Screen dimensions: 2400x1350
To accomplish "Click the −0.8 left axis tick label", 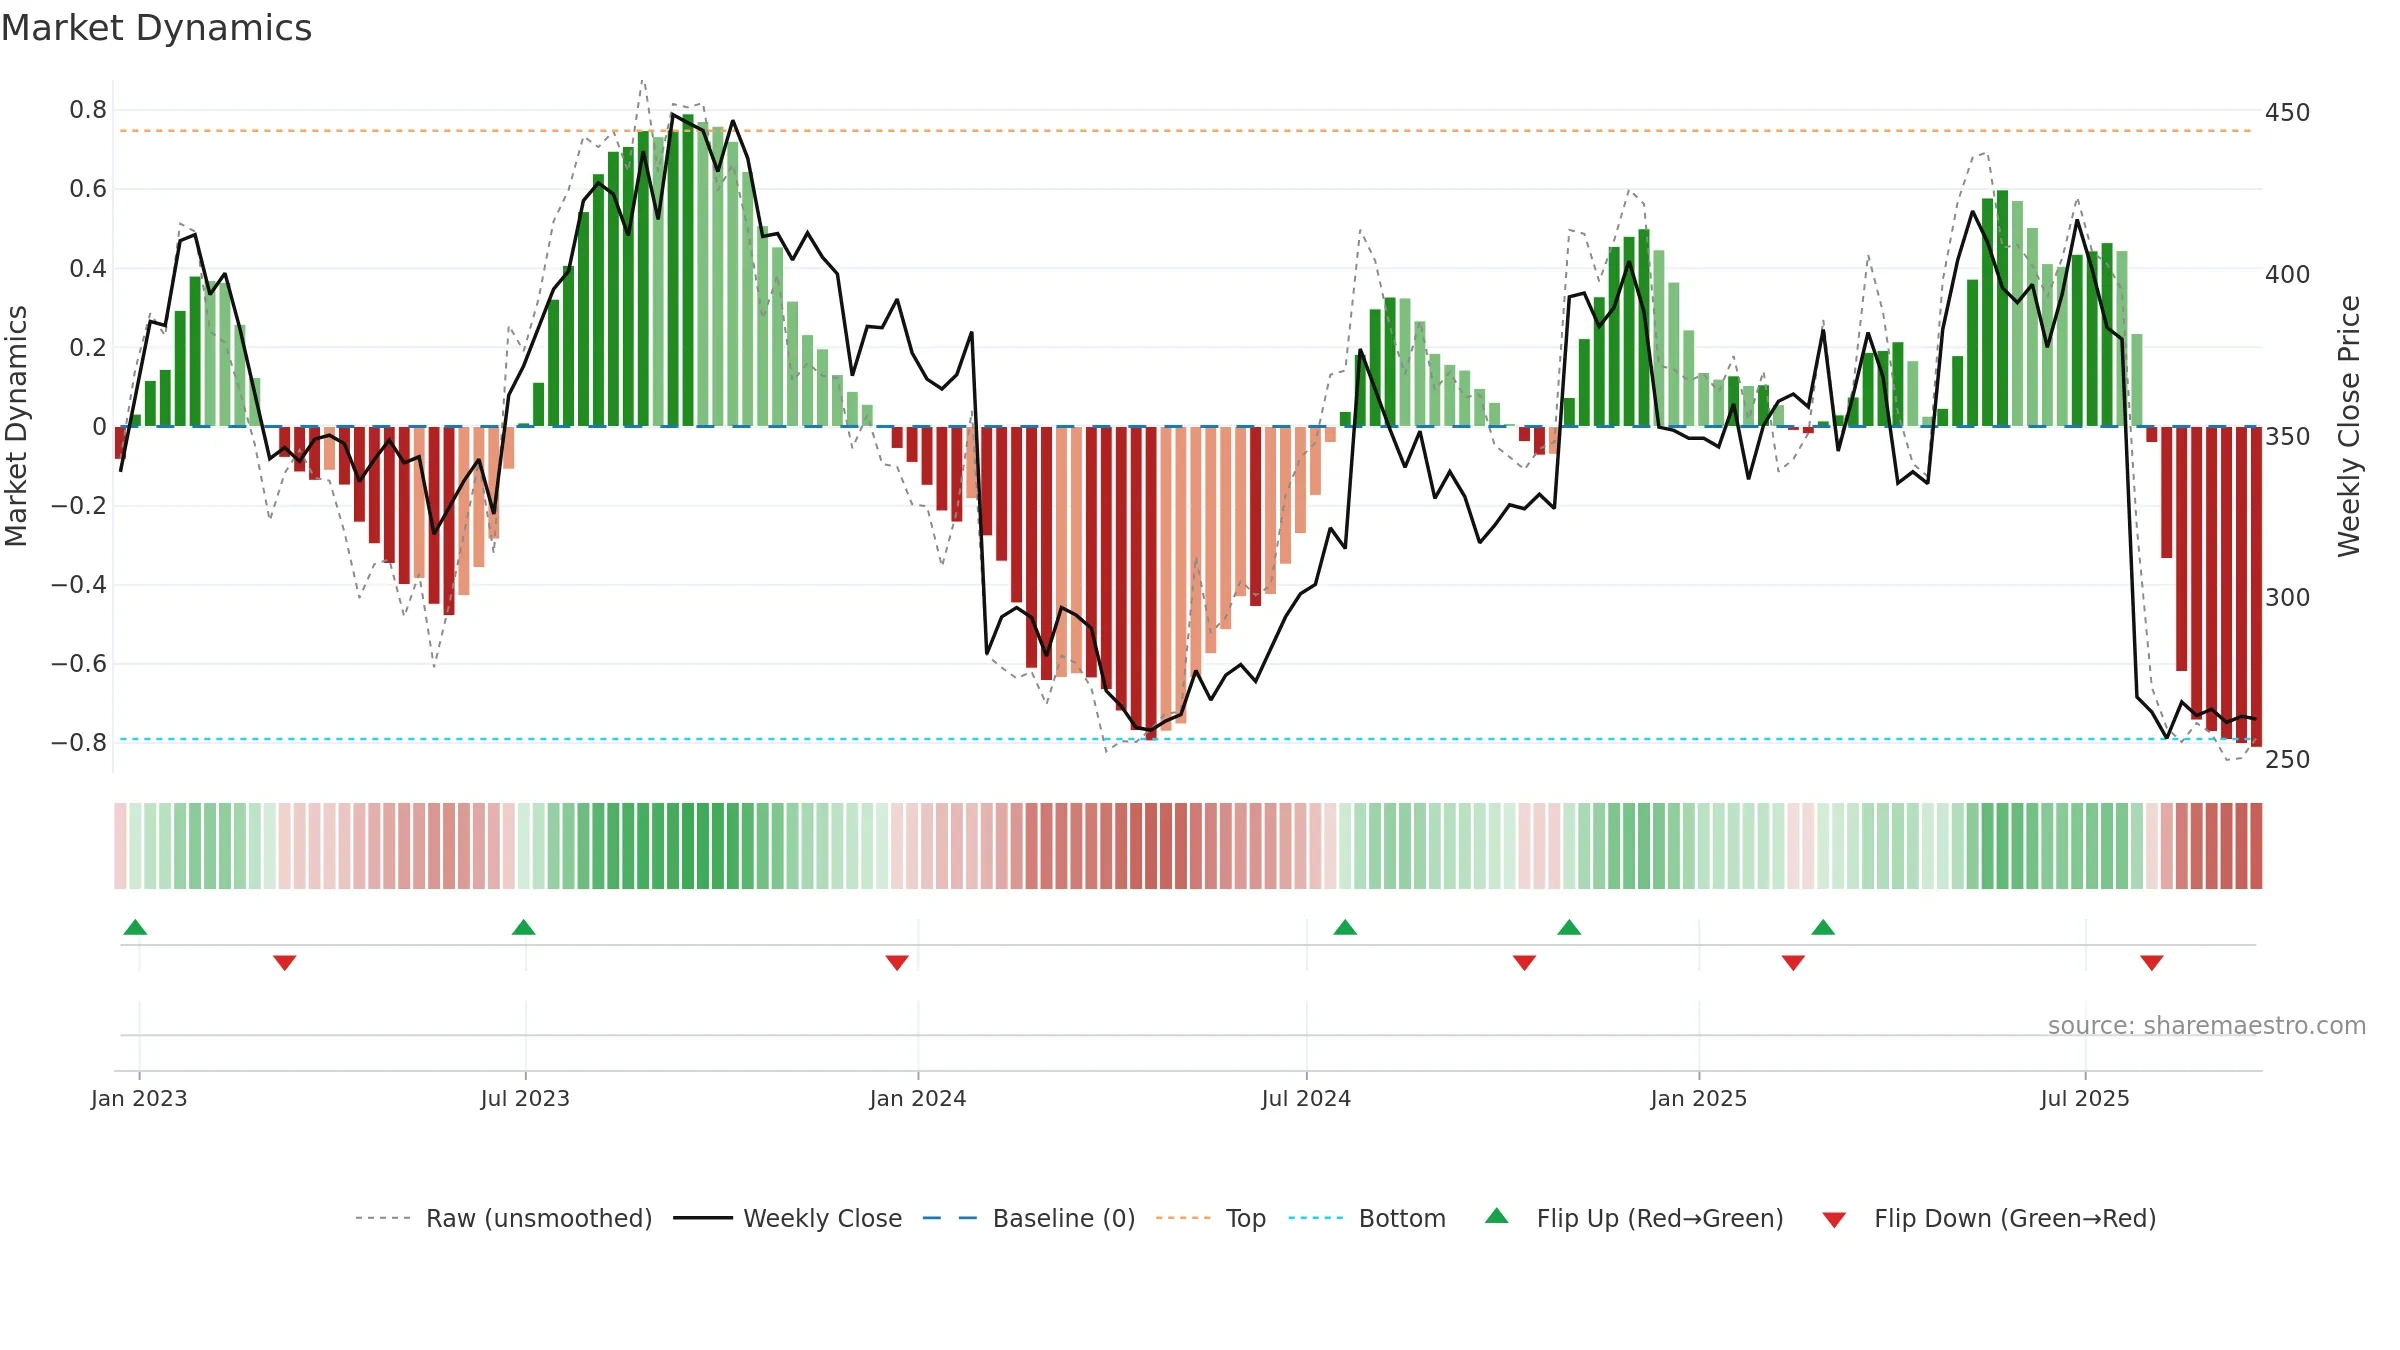I will pos(79,743).
